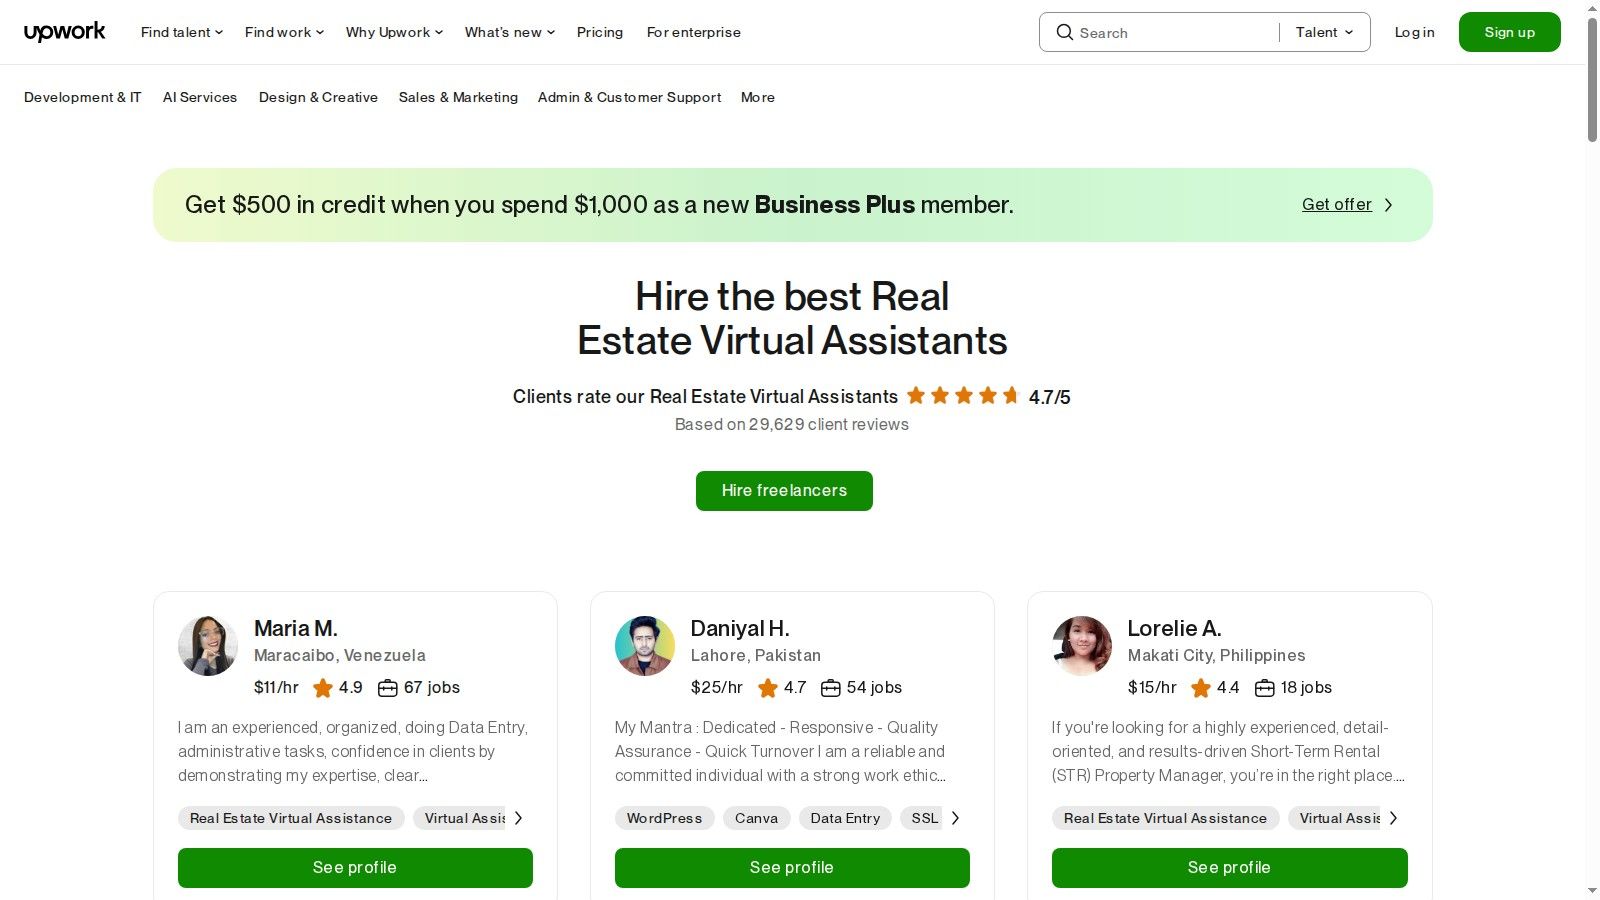1600x900 pixels.
Task: Expand more skills on Maria's card
Action: click(518, 818)
